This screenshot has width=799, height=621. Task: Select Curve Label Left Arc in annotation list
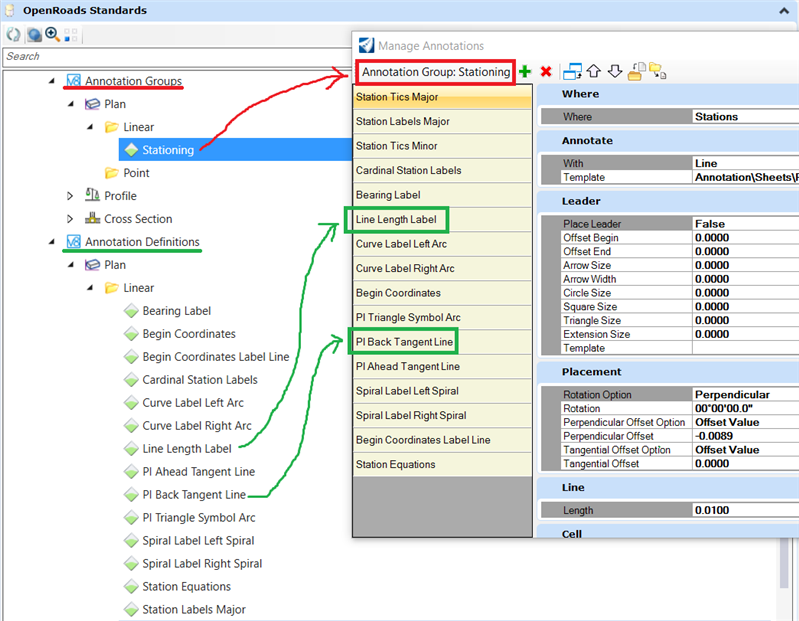click(x=442, y=244)
